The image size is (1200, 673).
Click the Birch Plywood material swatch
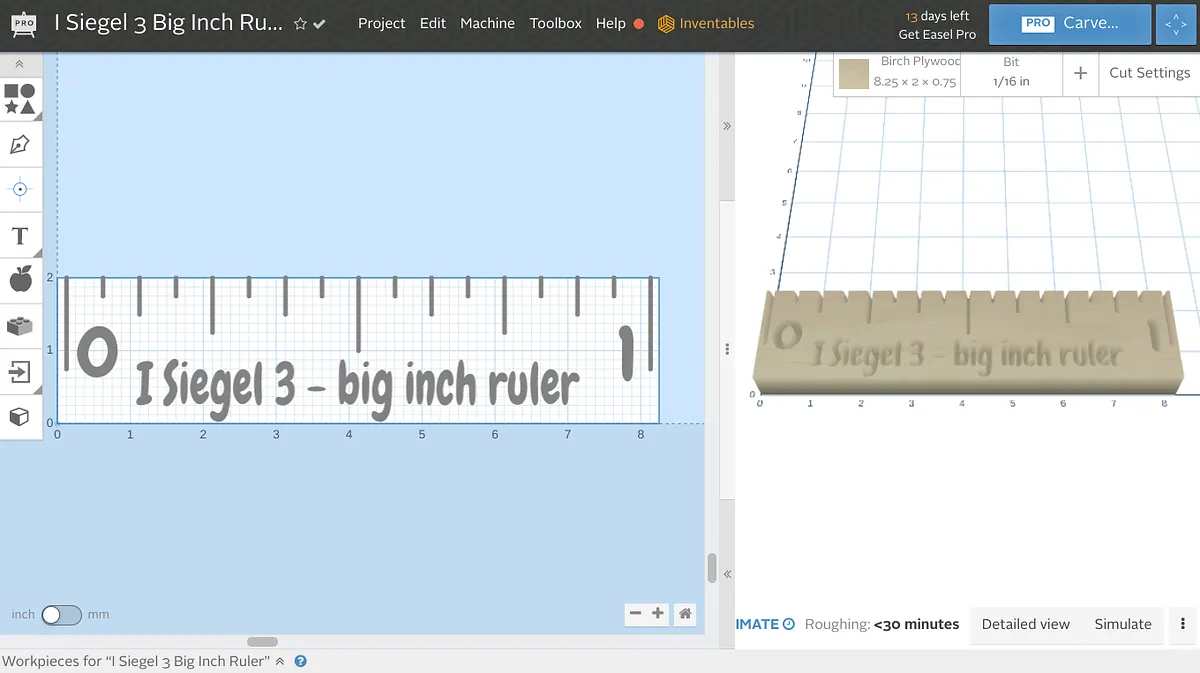coord(853,74)
